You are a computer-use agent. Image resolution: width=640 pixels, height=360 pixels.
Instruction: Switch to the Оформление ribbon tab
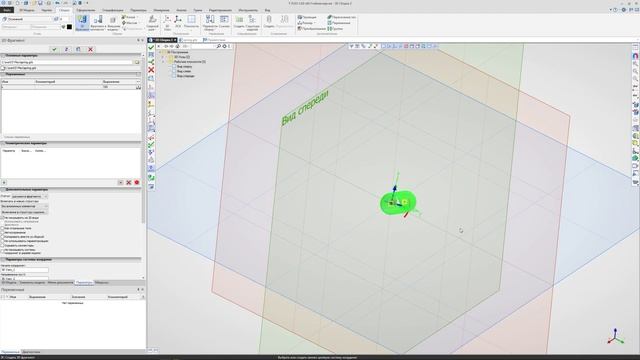[x=86, y=10]
